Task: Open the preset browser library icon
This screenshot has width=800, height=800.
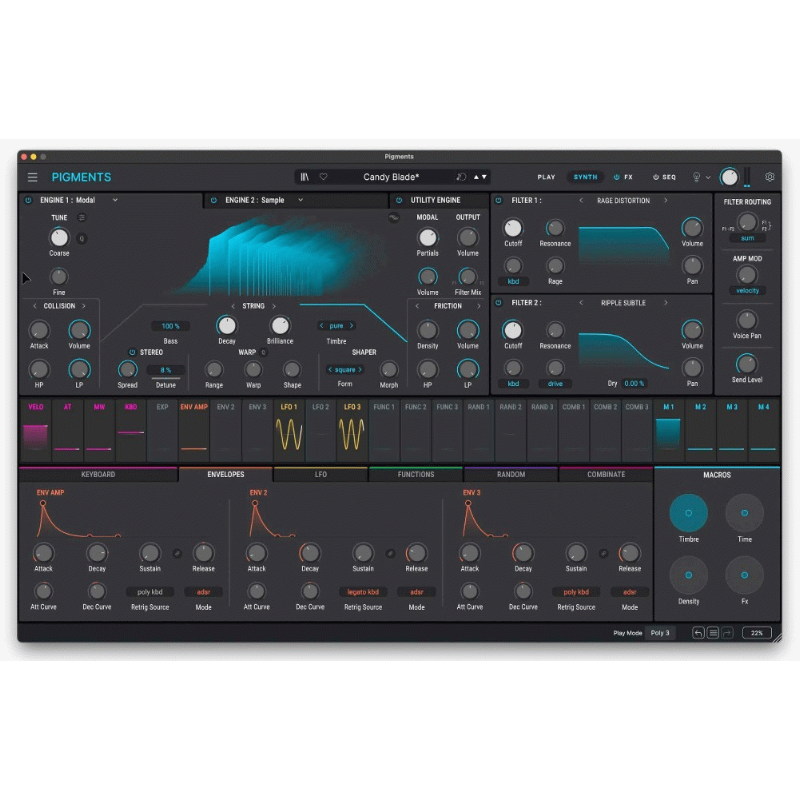Action: [x=305, y=177]
